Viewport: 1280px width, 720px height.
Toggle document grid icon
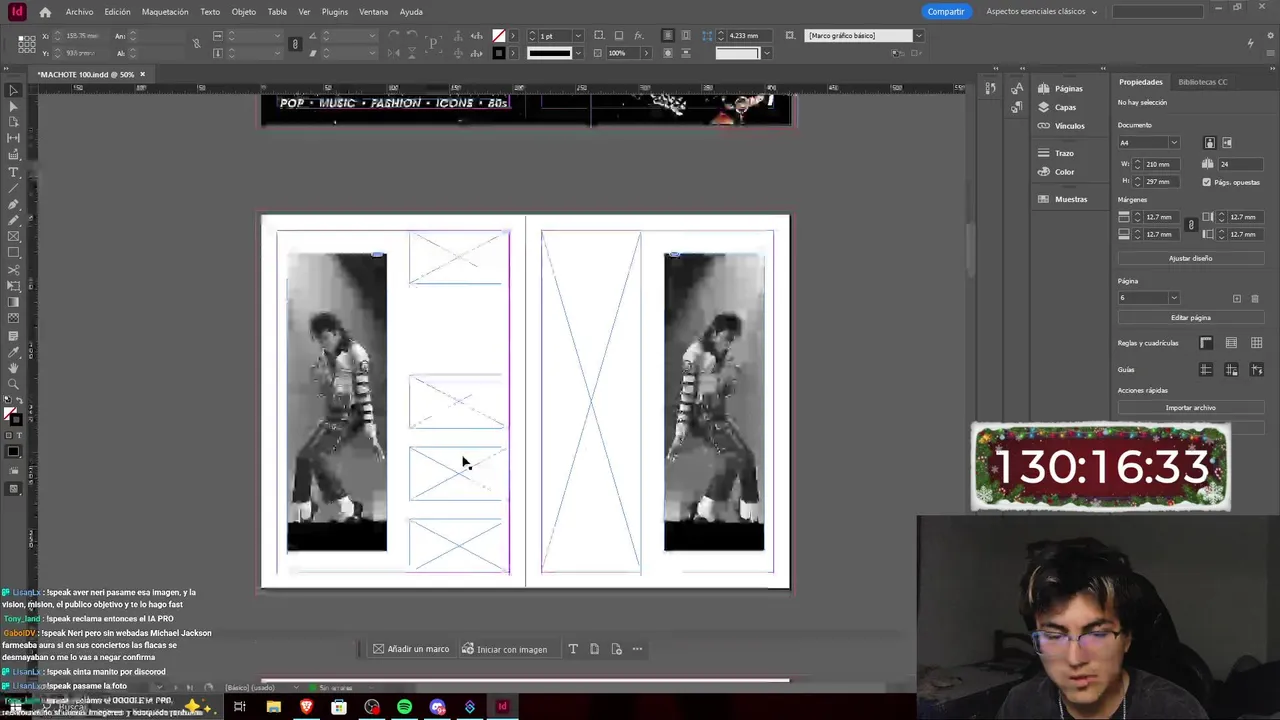point(1256,343)
